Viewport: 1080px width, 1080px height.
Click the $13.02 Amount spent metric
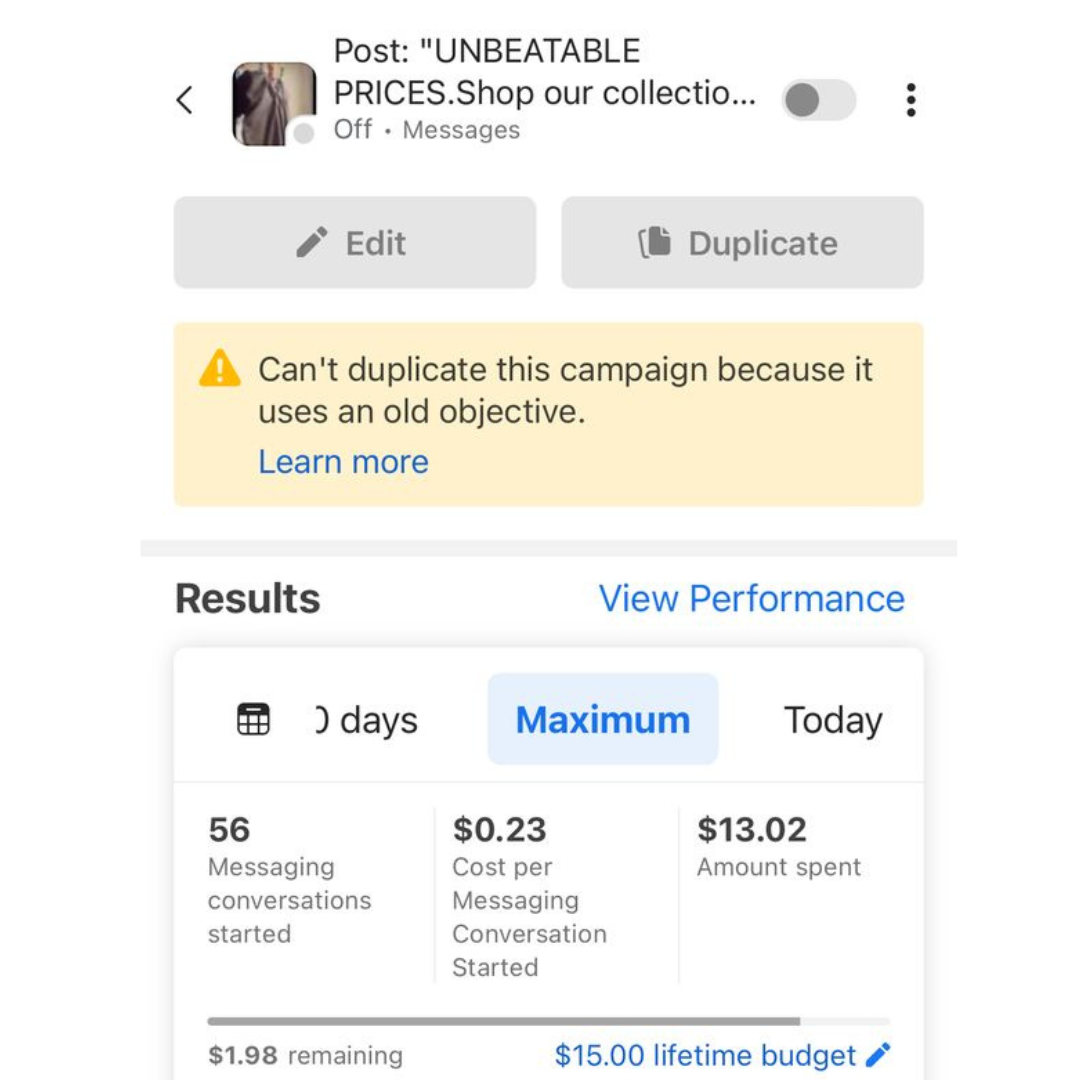point(778,847)
